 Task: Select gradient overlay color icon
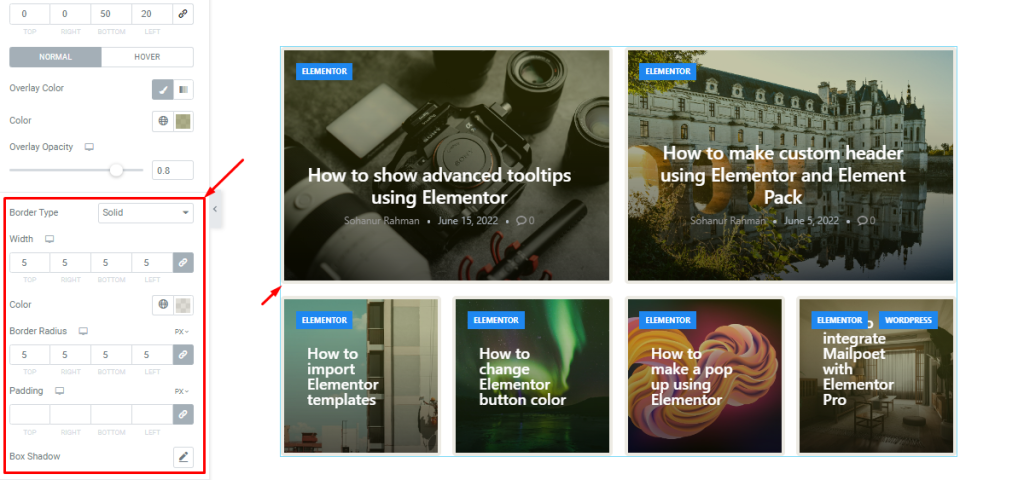[184, 89]
